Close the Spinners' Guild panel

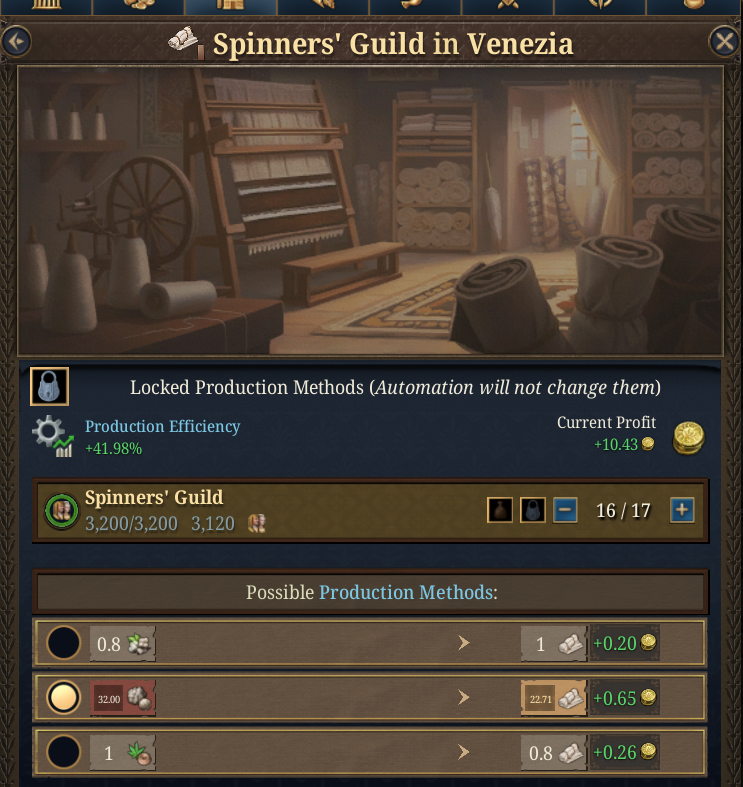tap(723, 42)
